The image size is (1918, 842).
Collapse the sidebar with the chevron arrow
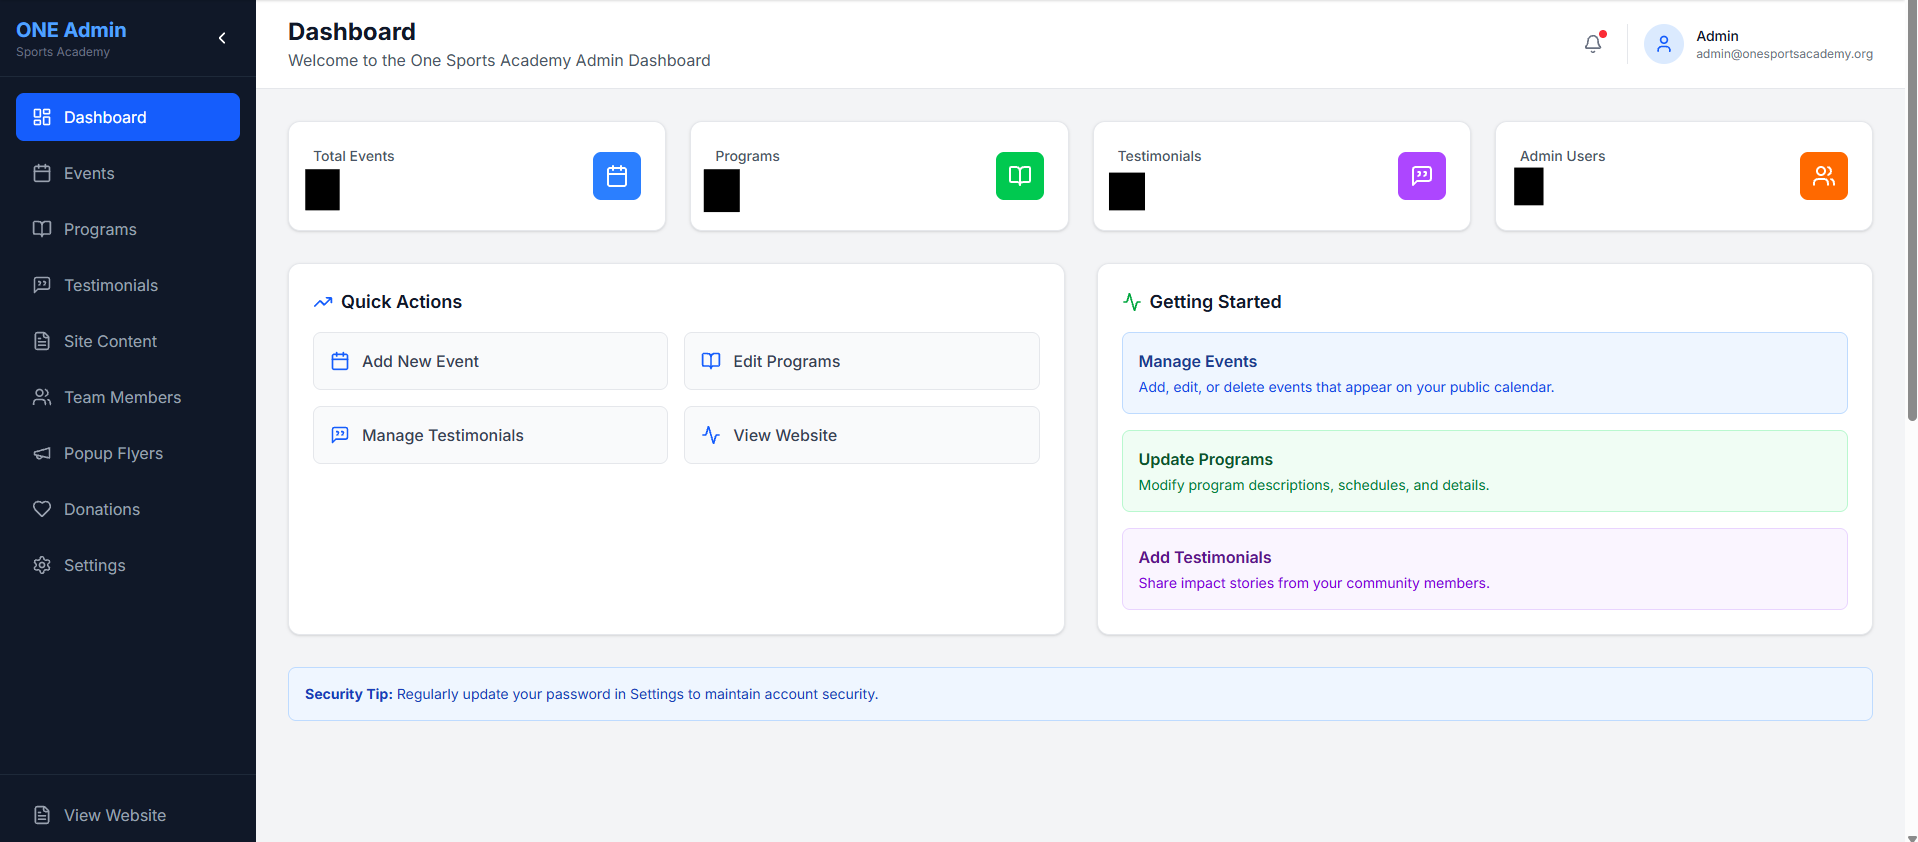tap(222, 38)
